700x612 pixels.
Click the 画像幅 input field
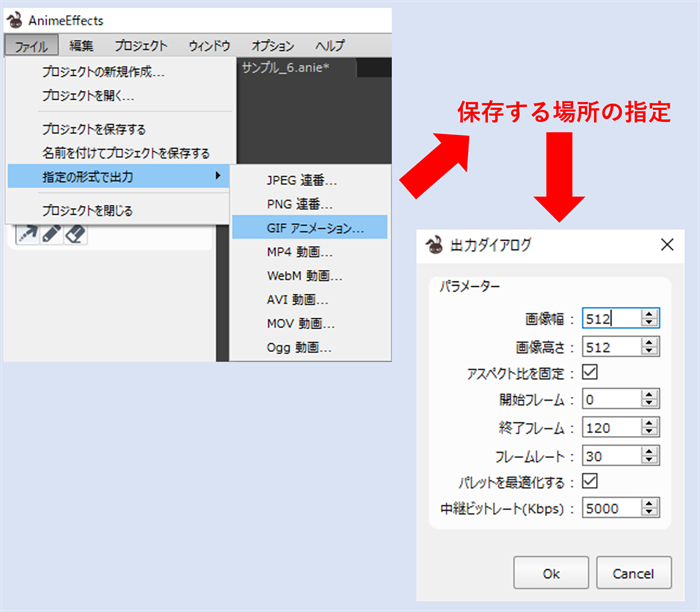[x=612, y=319]
